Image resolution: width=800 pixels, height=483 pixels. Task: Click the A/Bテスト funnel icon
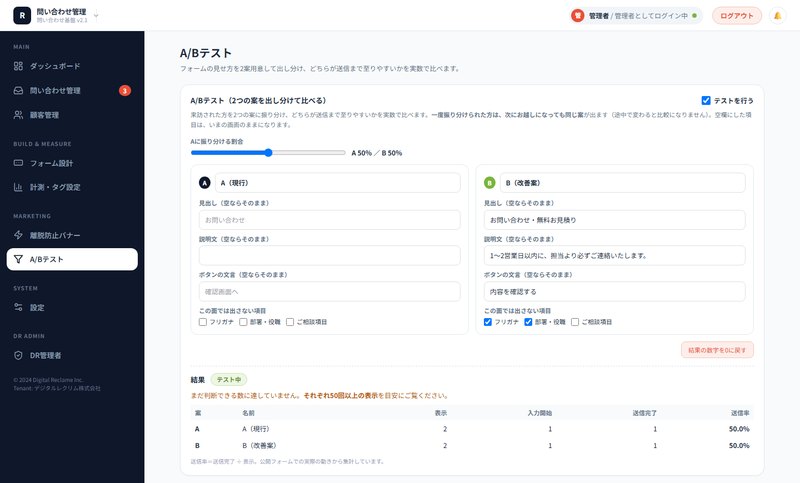click(x=18, y=259)
